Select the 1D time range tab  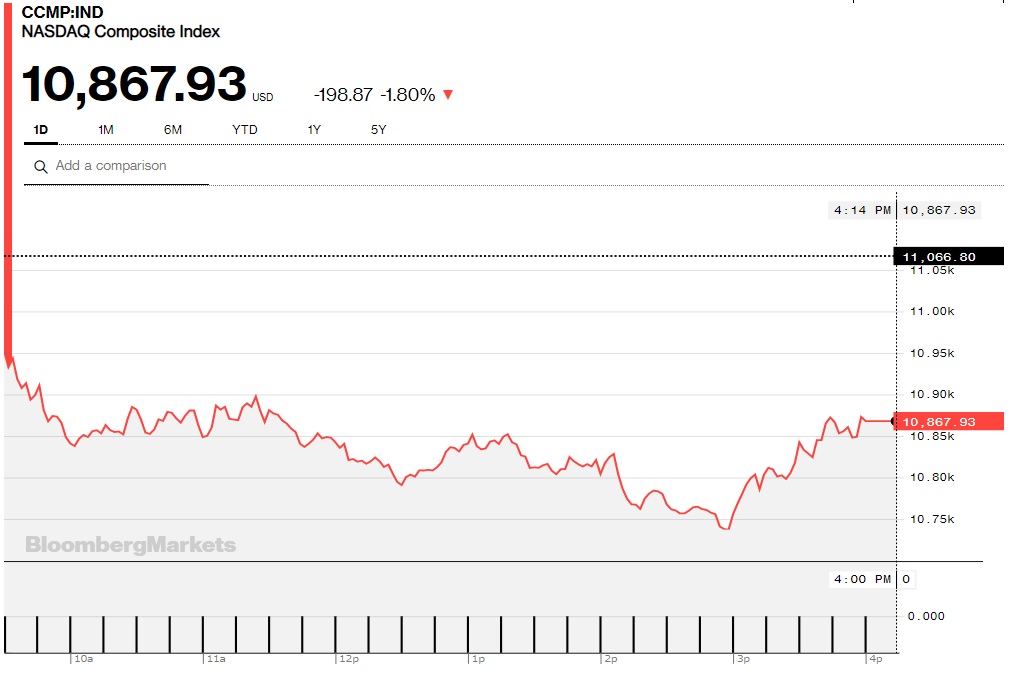41,129
